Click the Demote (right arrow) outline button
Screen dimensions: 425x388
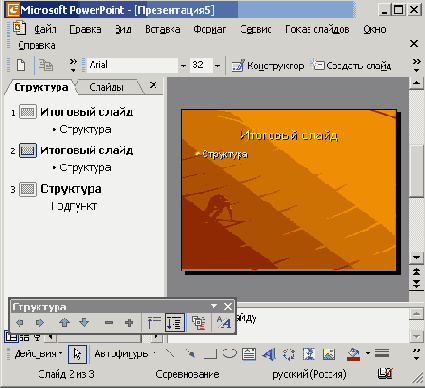pos(40,323)
